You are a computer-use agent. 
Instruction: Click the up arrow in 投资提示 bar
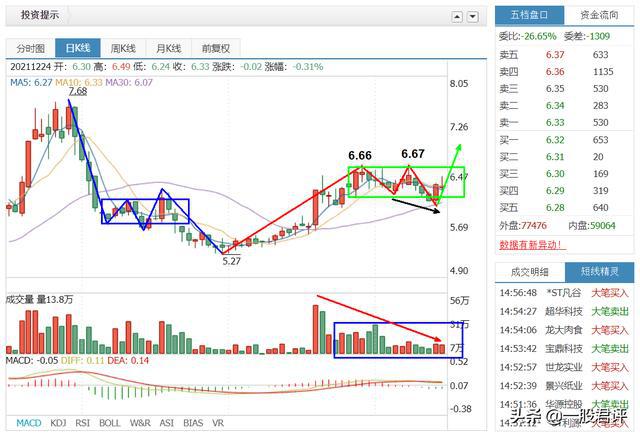(457, 17)
